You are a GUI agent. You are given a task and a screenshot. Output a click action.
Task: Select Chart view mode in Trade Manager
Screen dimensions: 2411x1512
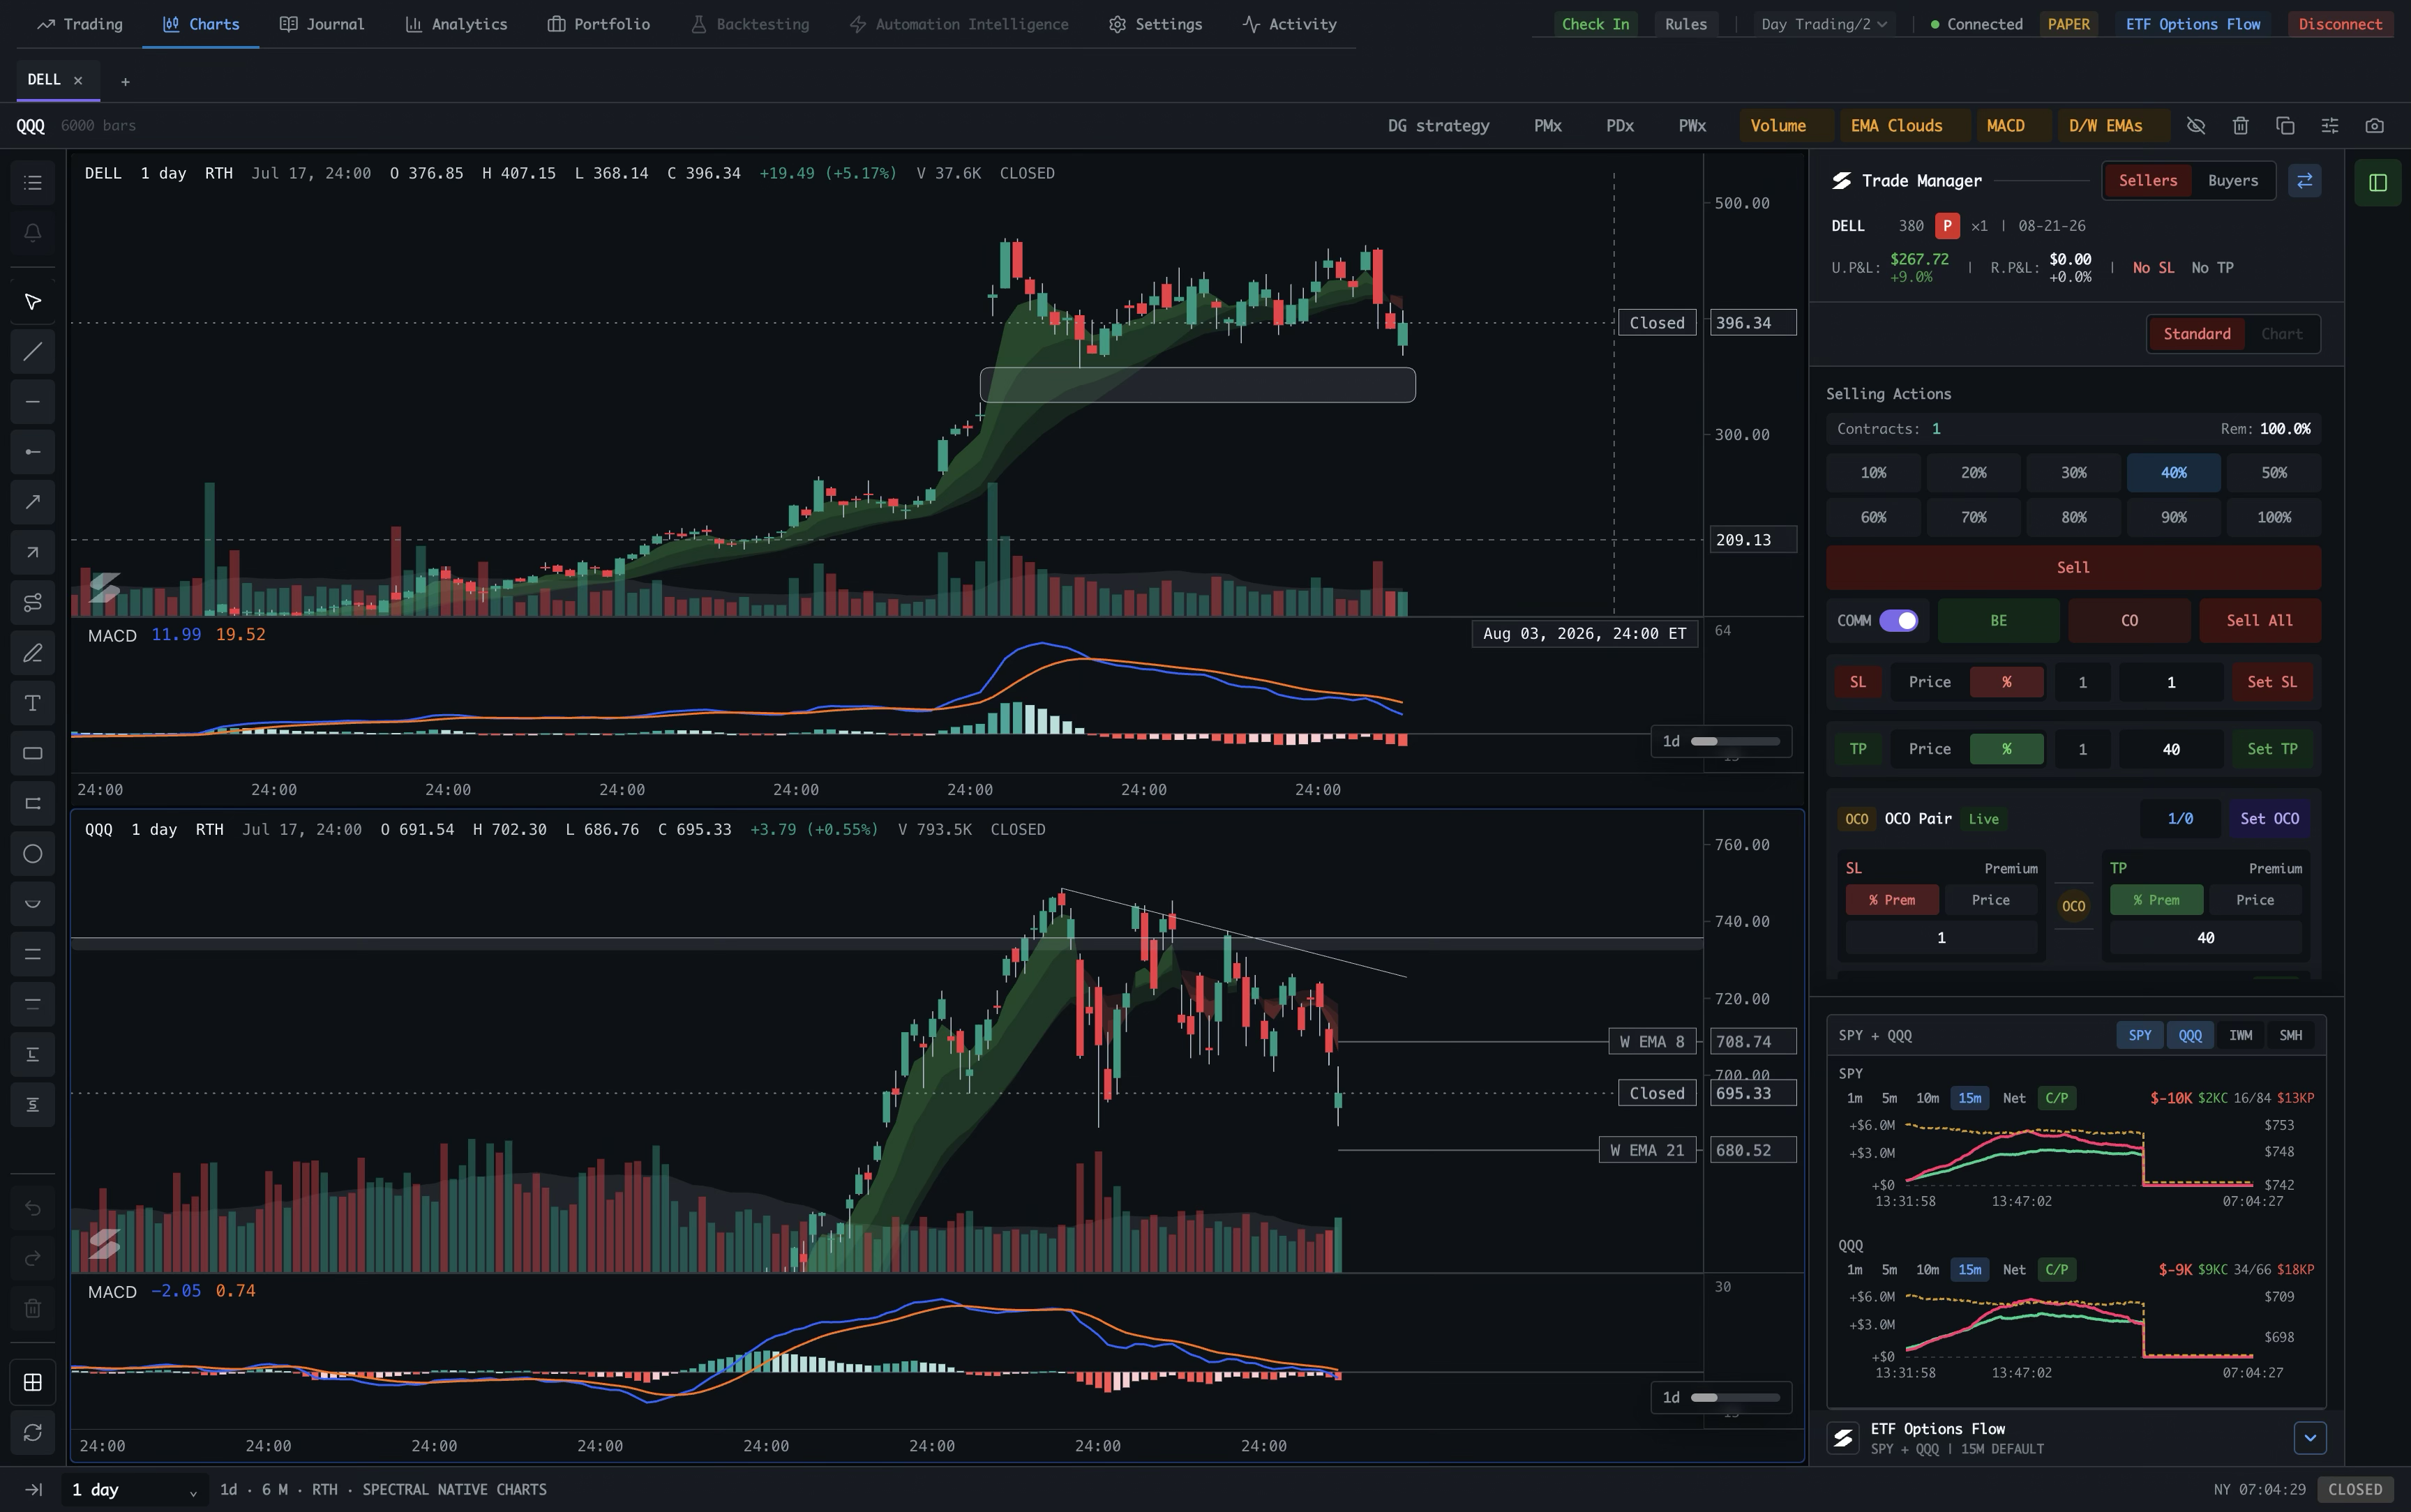2281,334
